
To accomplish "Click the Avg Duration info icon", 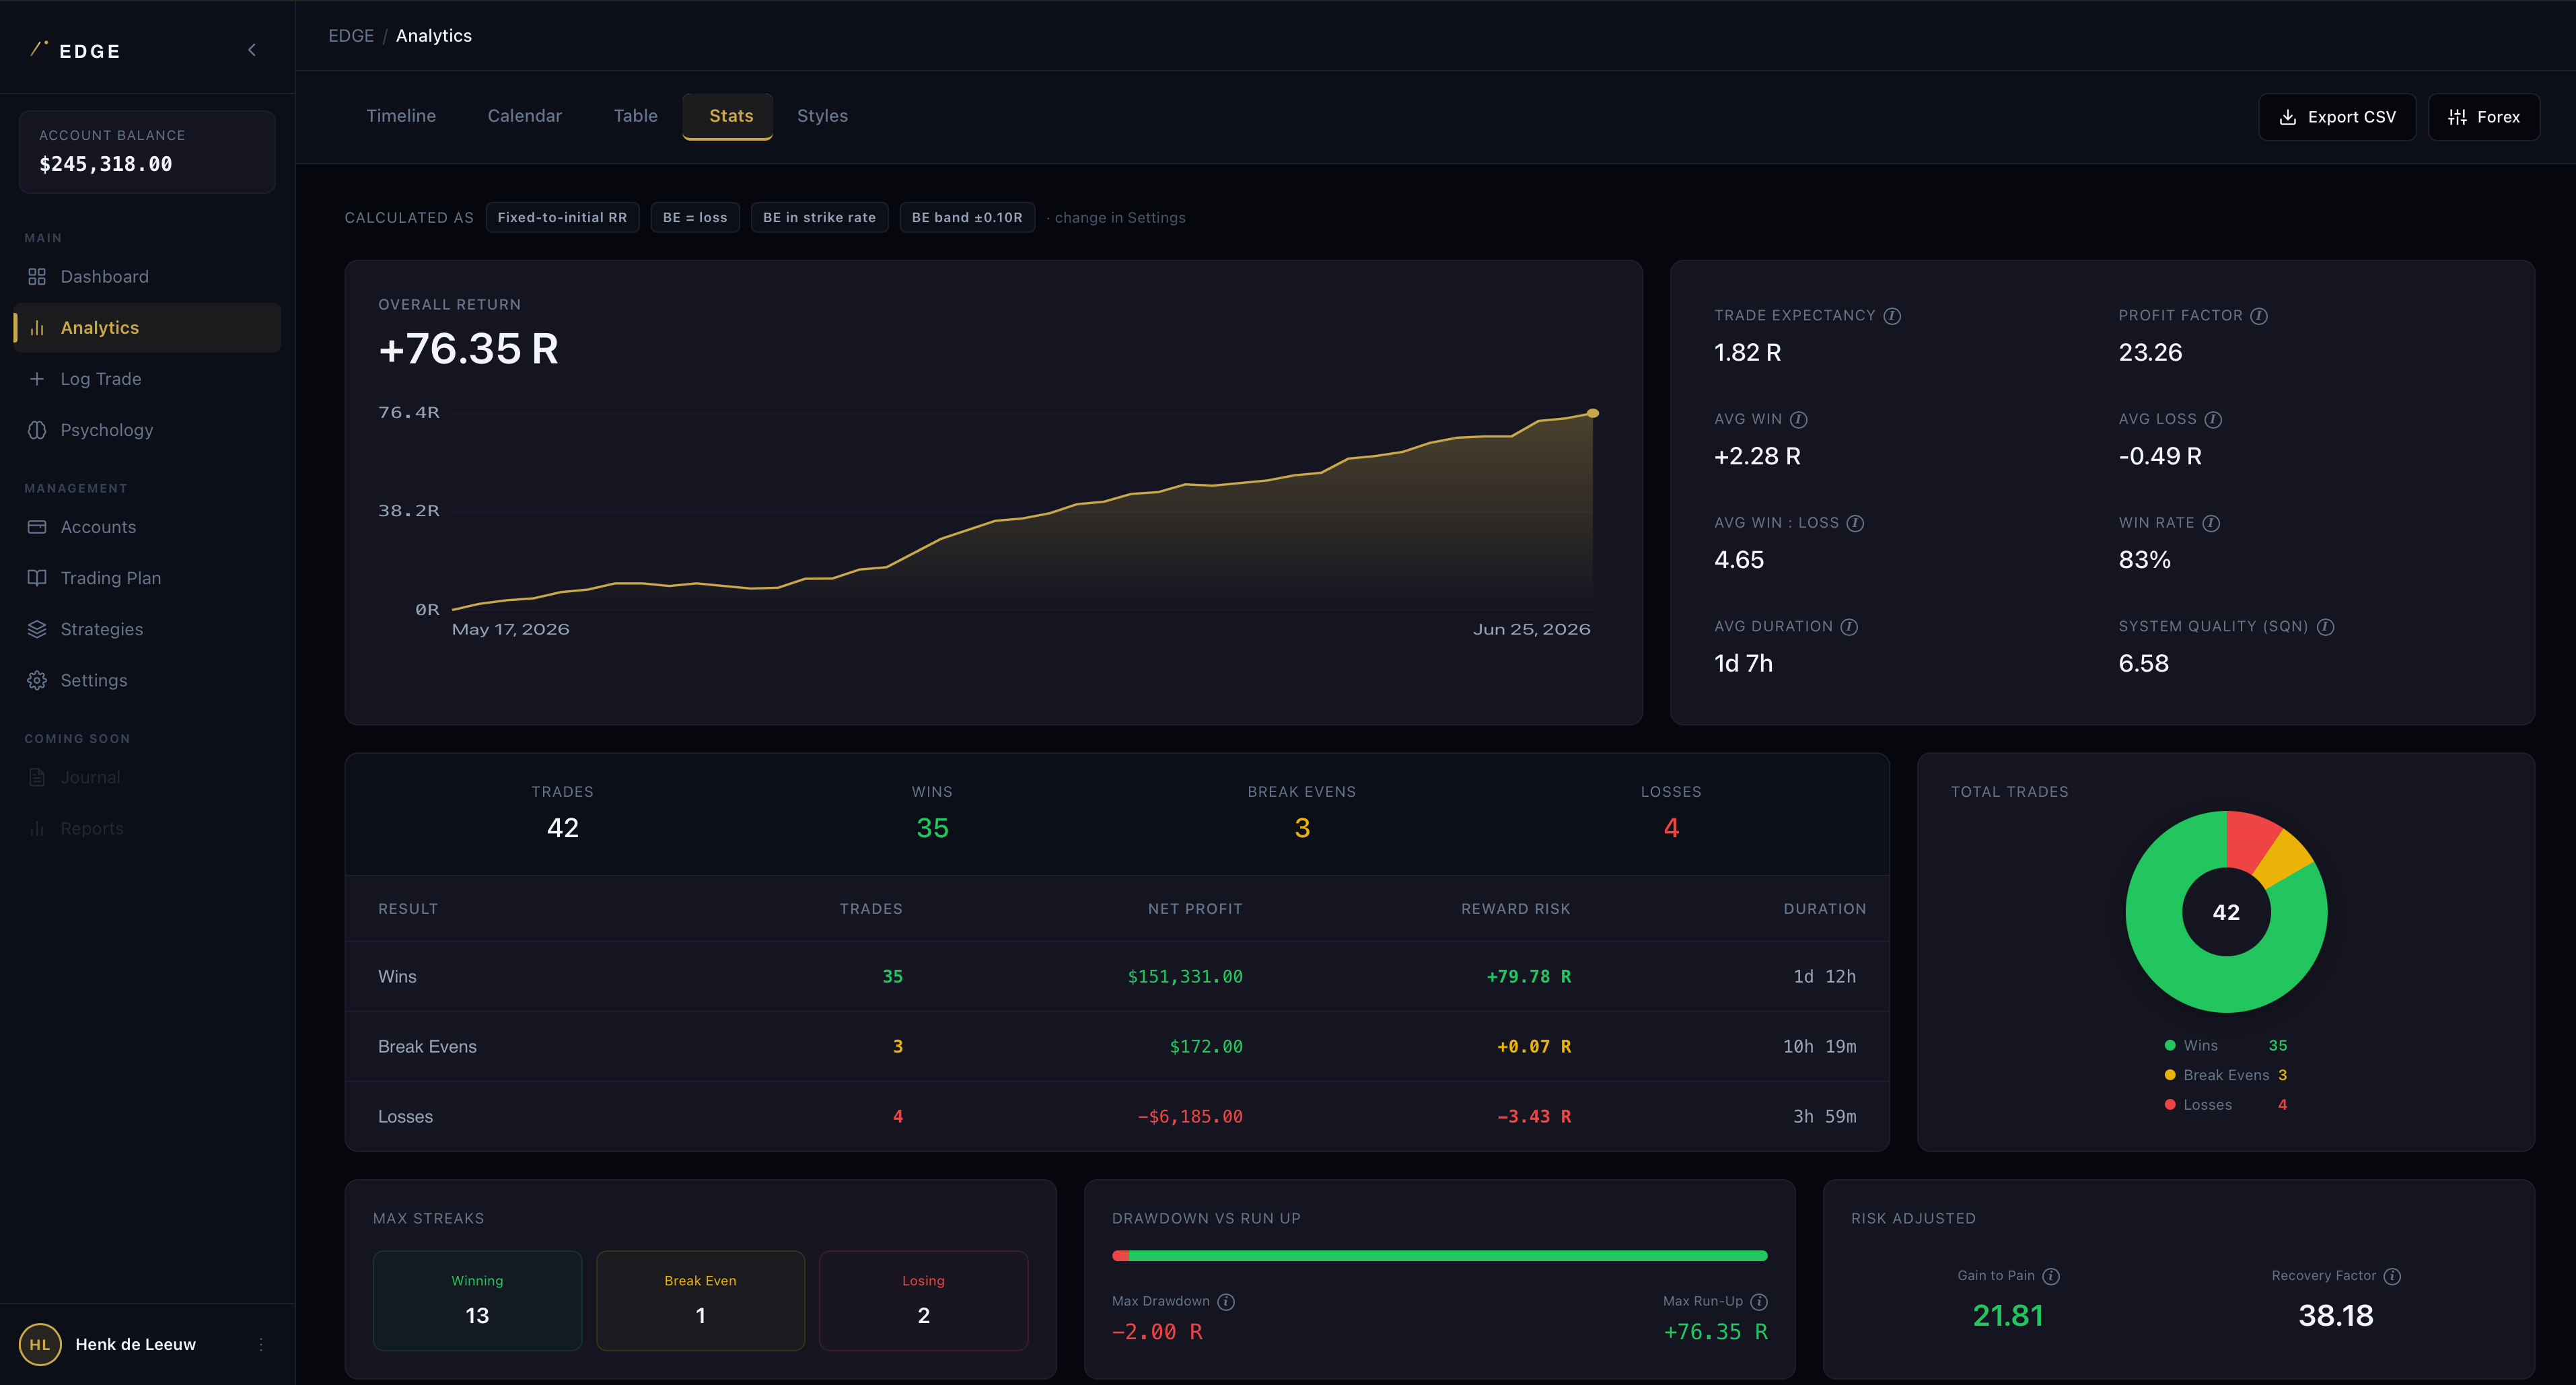I will (x=1849, y=627).
